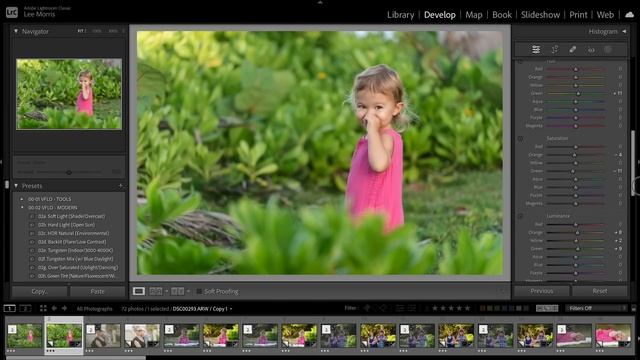Filter by unflagged status icon
The height and width of the screenshot is (360, 640).
click(382, 308)
